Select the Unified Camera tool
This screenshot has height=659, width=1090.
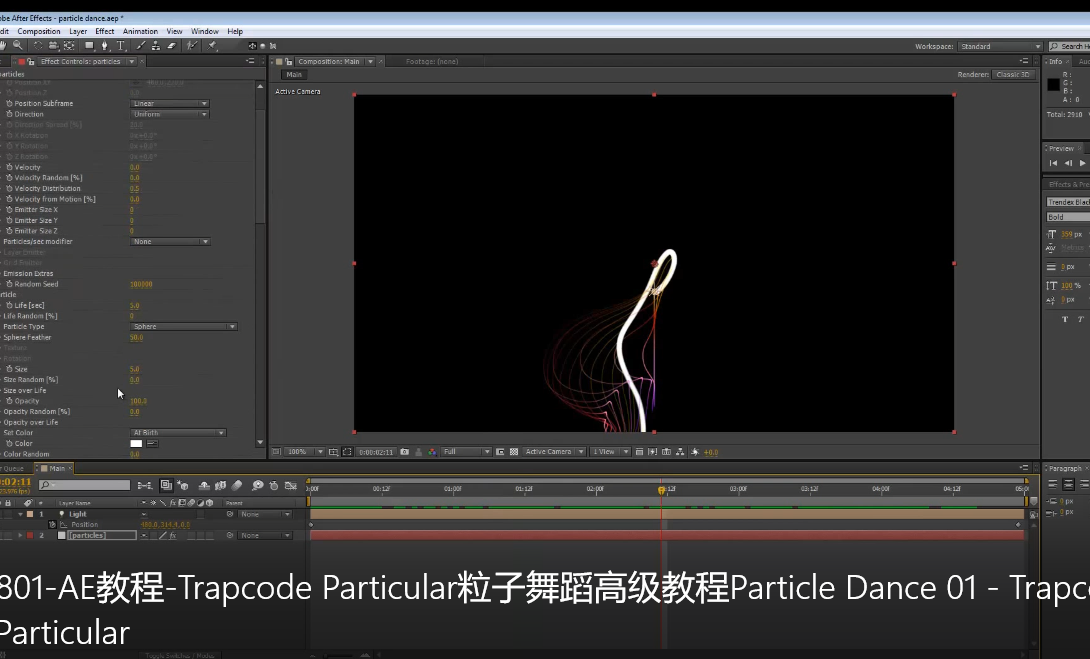pyautogui.click(x=54, y=46)
